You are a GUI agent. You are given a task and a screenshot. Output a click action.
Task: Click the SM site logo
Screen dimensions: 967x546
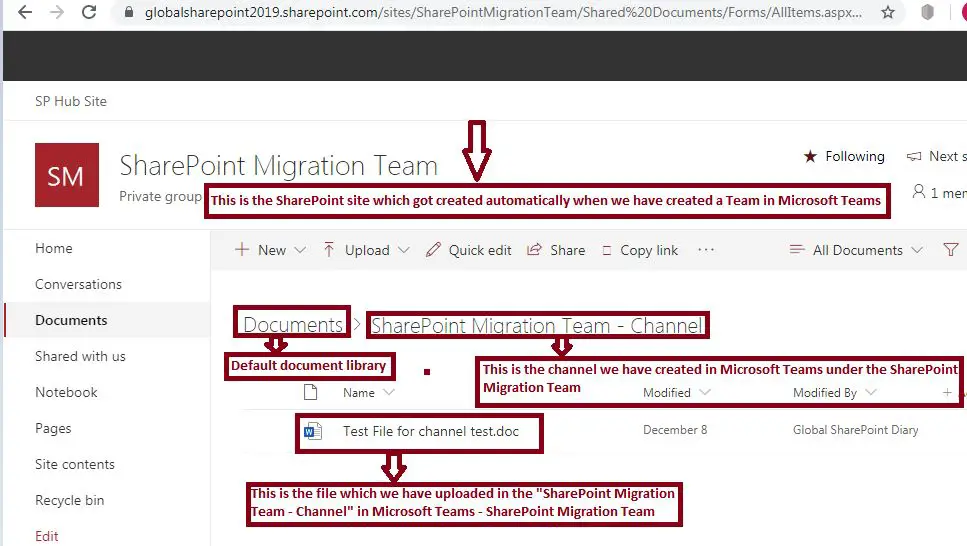pyautogui.click(x=67, y=175)
